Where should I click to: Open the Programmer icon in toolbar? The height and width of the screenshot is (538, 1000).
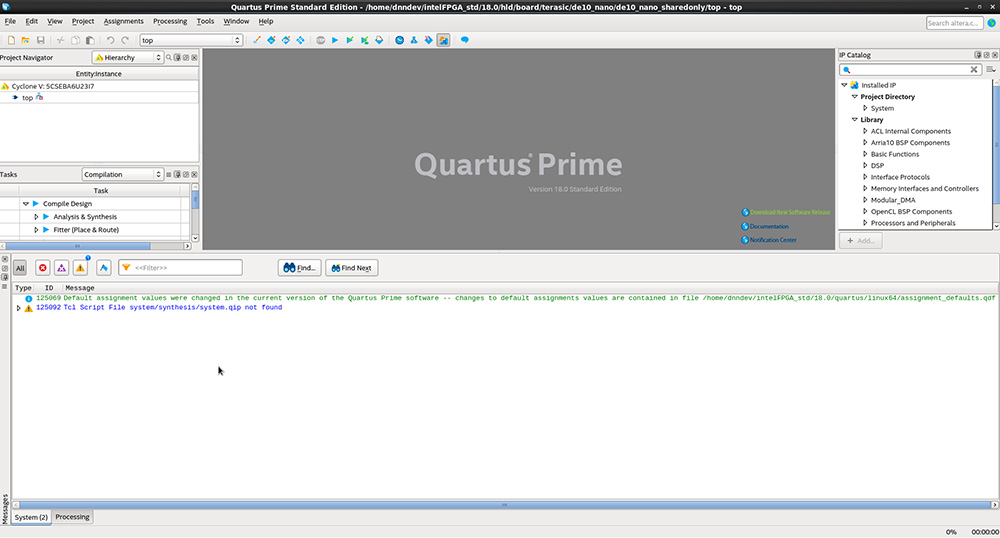click(x=429, y=40)
